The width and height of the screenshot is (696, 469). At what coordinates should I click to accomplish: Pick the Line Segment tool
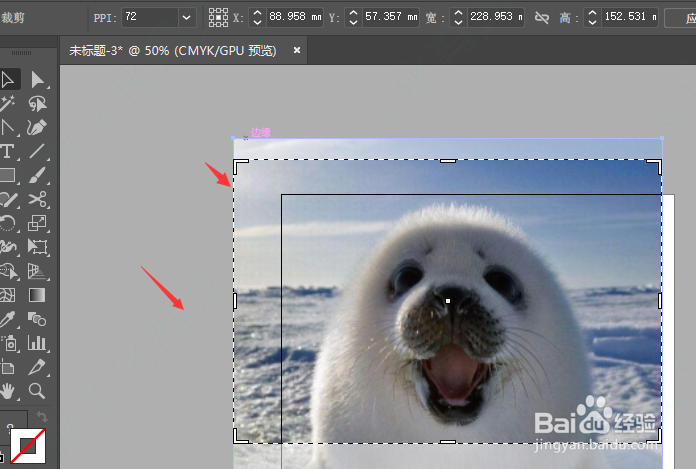point(37,152)
